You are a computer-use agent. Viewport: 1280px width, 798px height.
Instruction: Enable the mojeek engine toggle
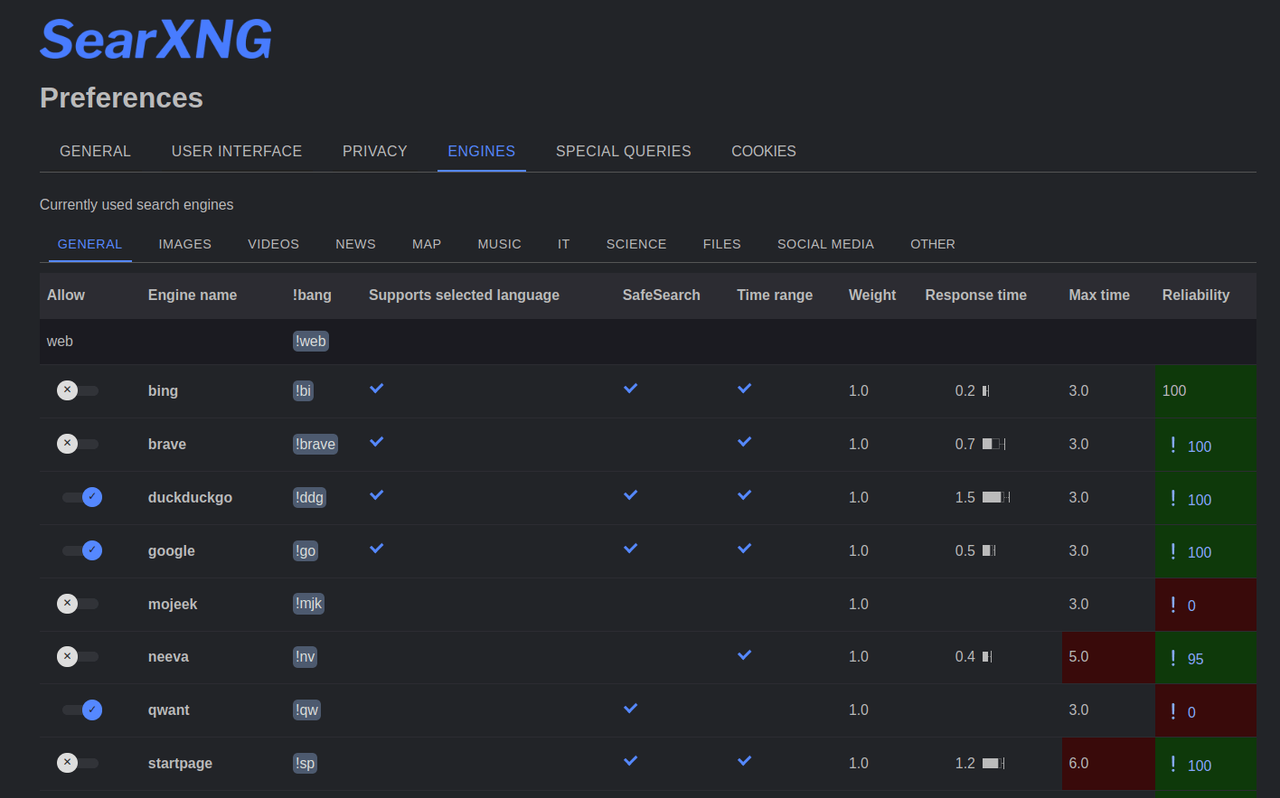point(78,603)
